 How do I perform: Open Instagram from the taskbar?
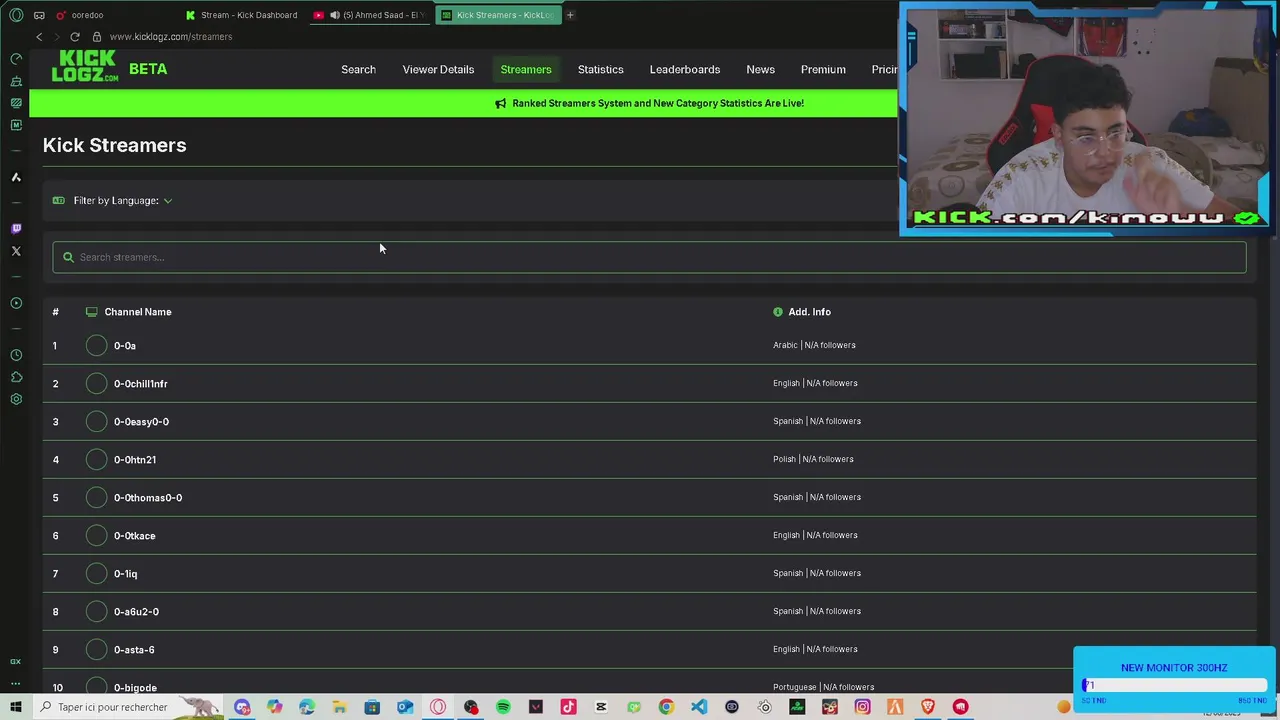(862, 707)
